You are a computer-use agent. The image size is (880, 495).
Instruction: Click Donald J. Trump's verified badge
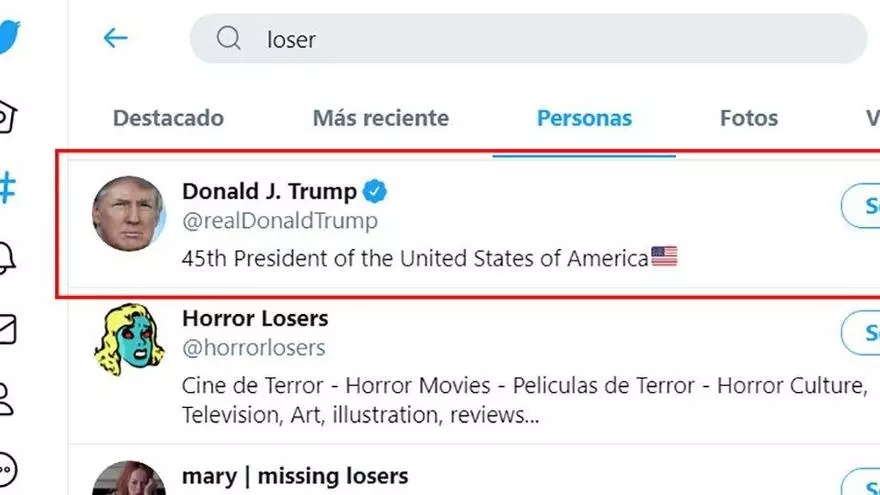point(375,191)
